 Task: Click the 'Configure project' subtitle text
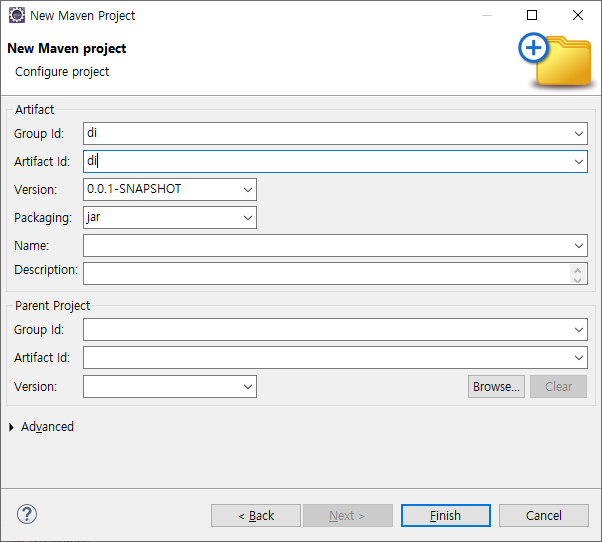click(x=62, y=72)
